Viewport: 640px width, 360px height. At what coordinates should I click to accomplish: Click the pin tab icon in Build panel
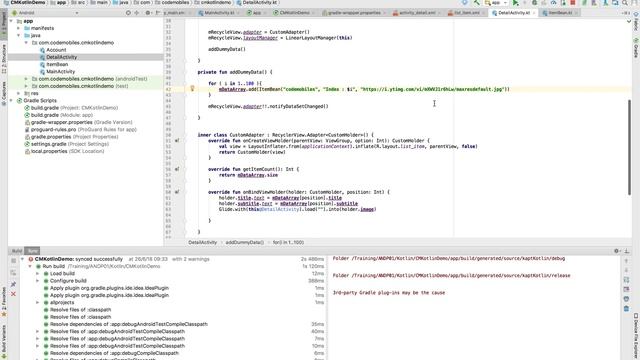[x=13, y=284]
